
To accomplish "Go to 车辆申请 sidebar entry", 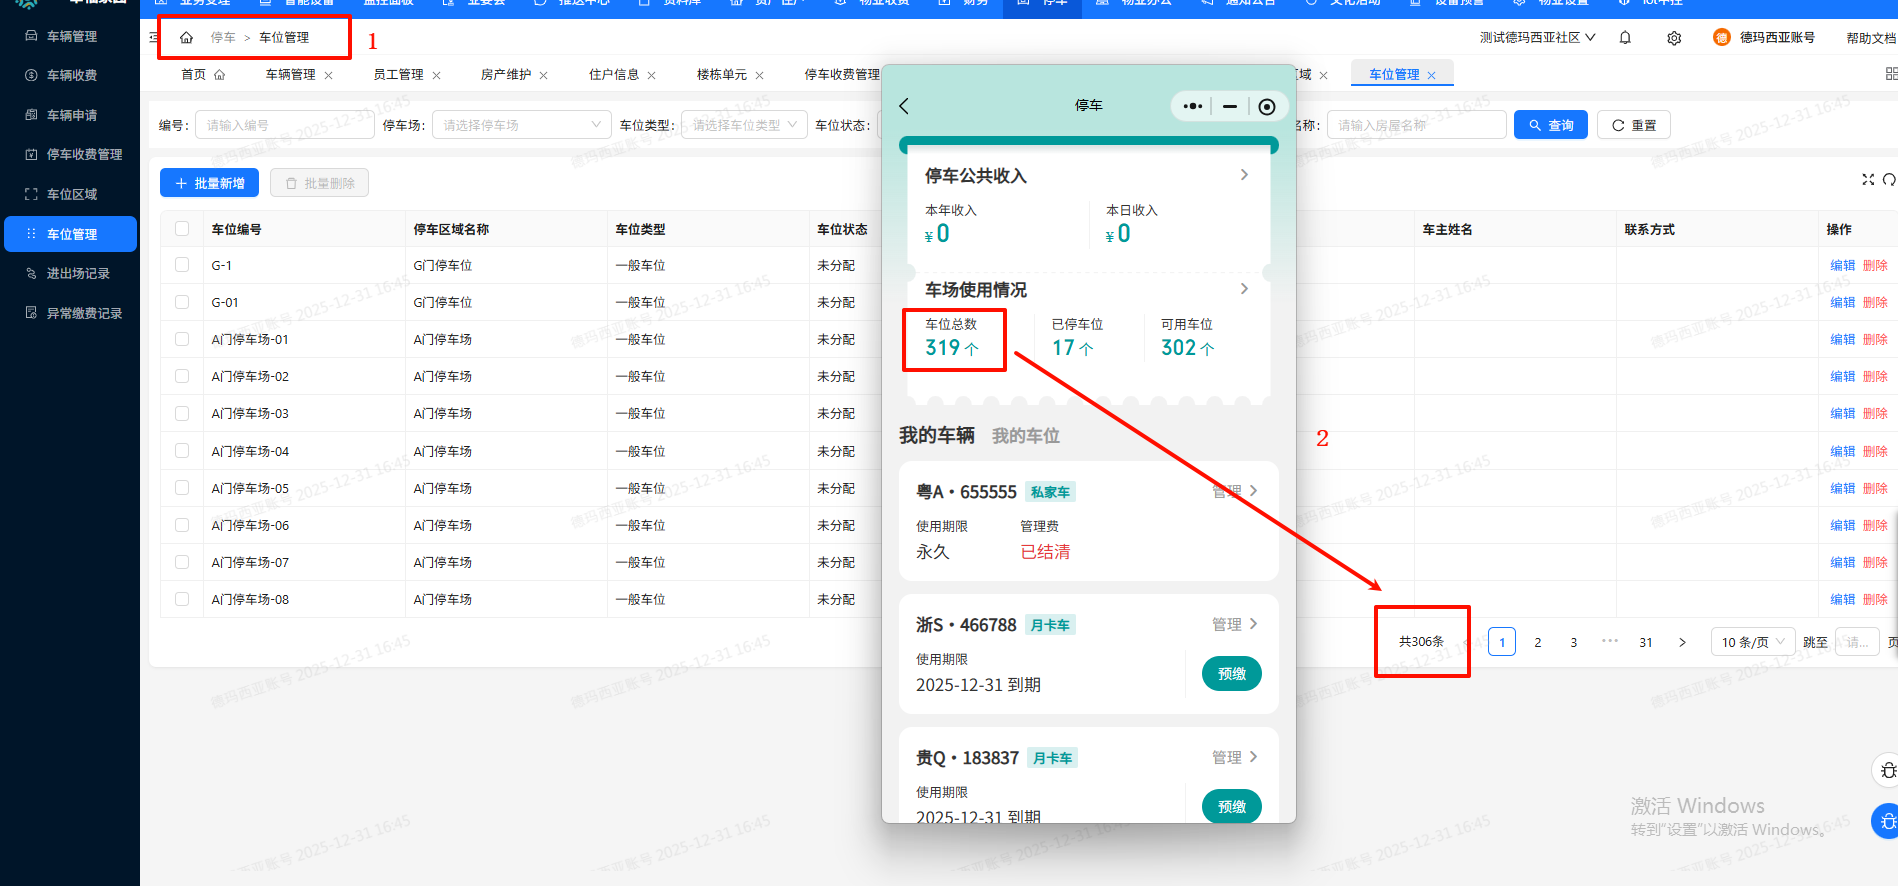I will click(x=70, y=115).
